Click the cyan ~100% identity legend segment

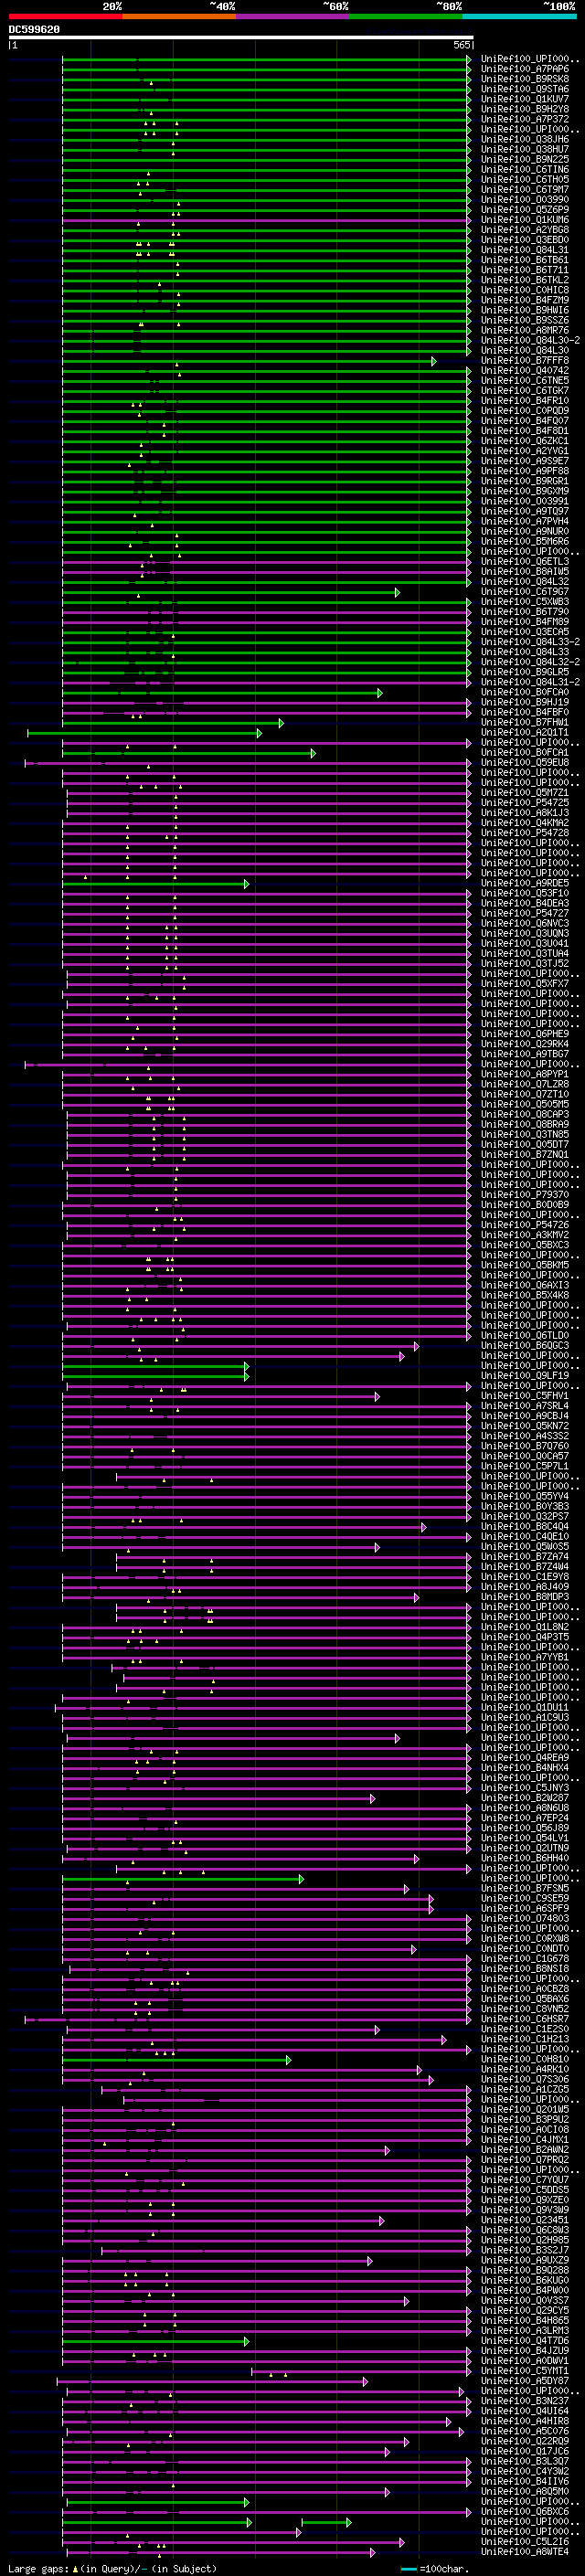520,16
